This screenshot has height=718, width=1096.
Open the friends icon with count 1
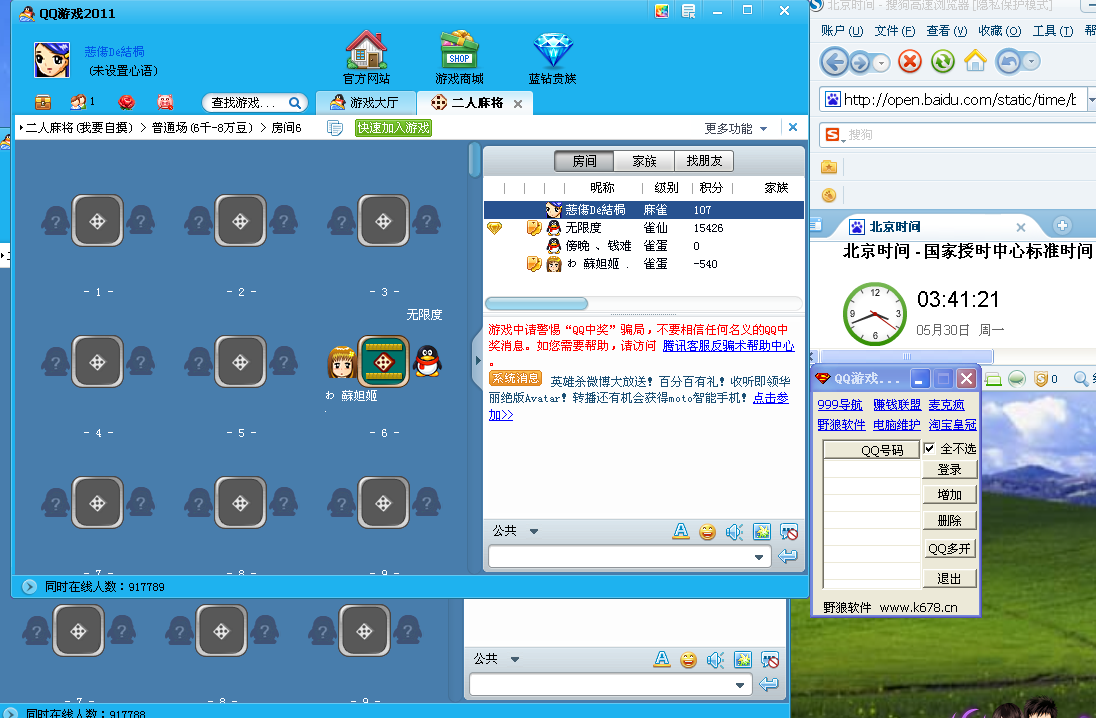tap(79, 102)
